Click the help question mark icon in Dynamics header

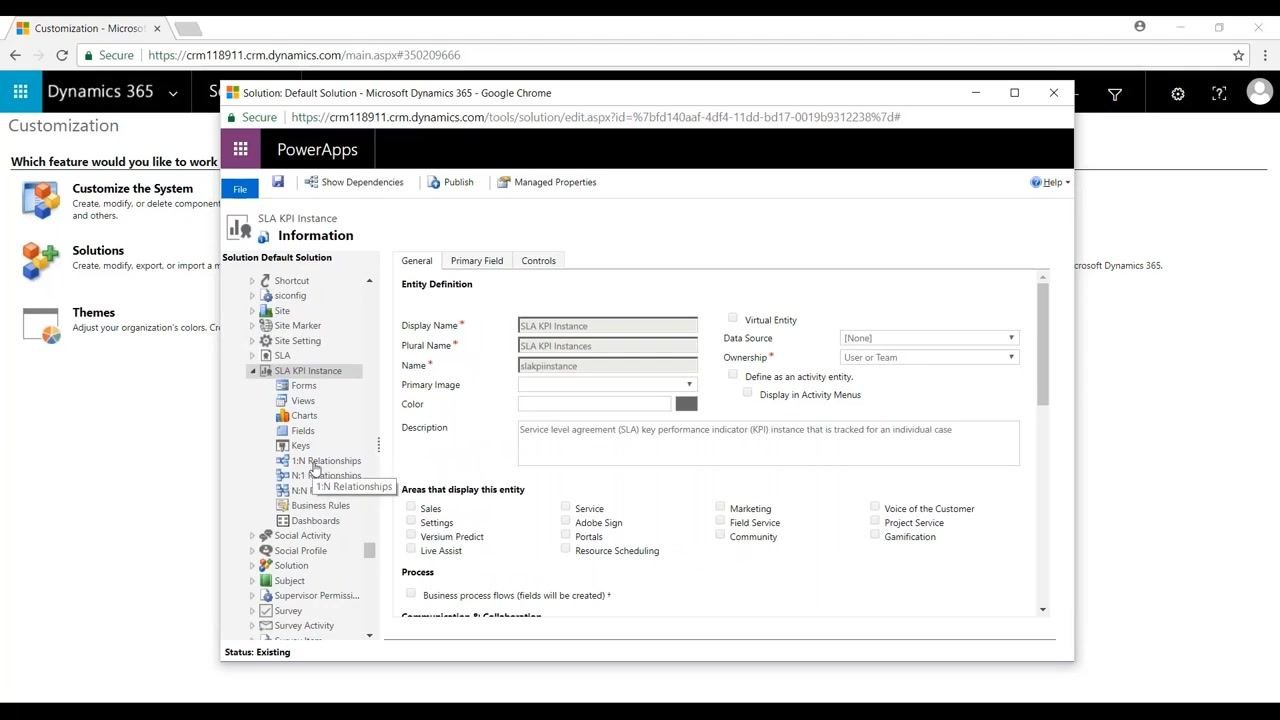1219,94
